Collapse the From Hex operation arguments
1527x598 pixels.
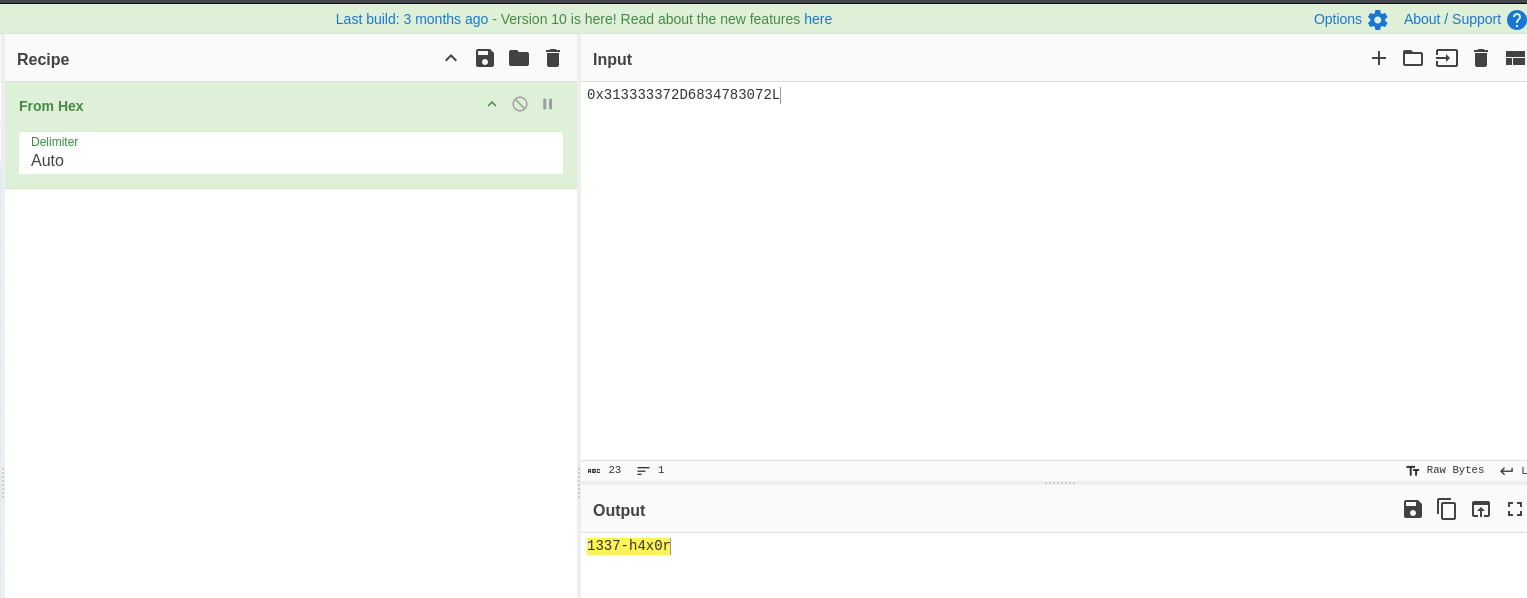492,104
